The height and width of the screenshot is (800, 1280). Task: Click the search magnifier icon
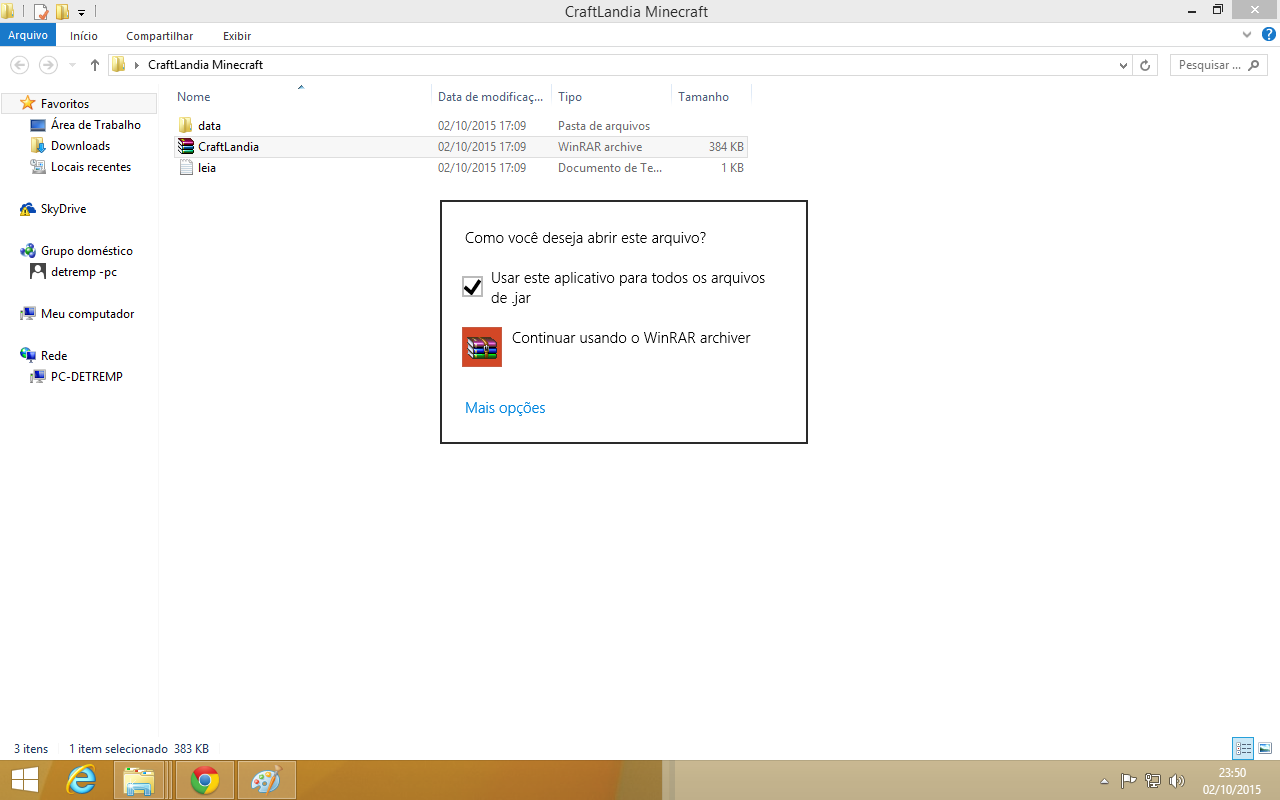tap(1254, 65)
